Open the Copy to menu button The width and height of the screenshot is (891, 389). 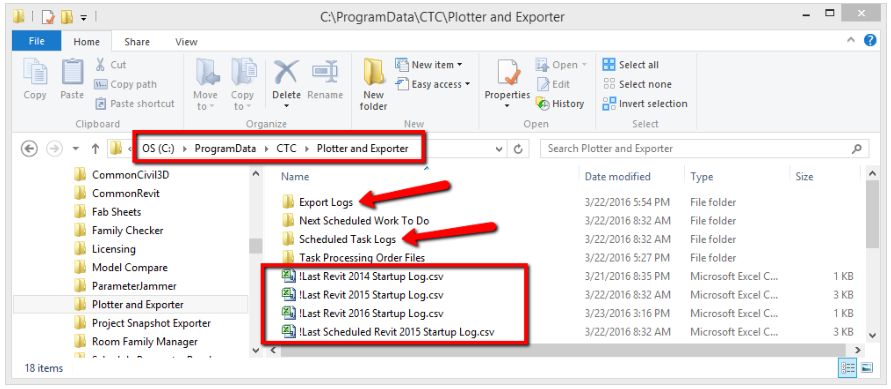click(x=243, y=85)
